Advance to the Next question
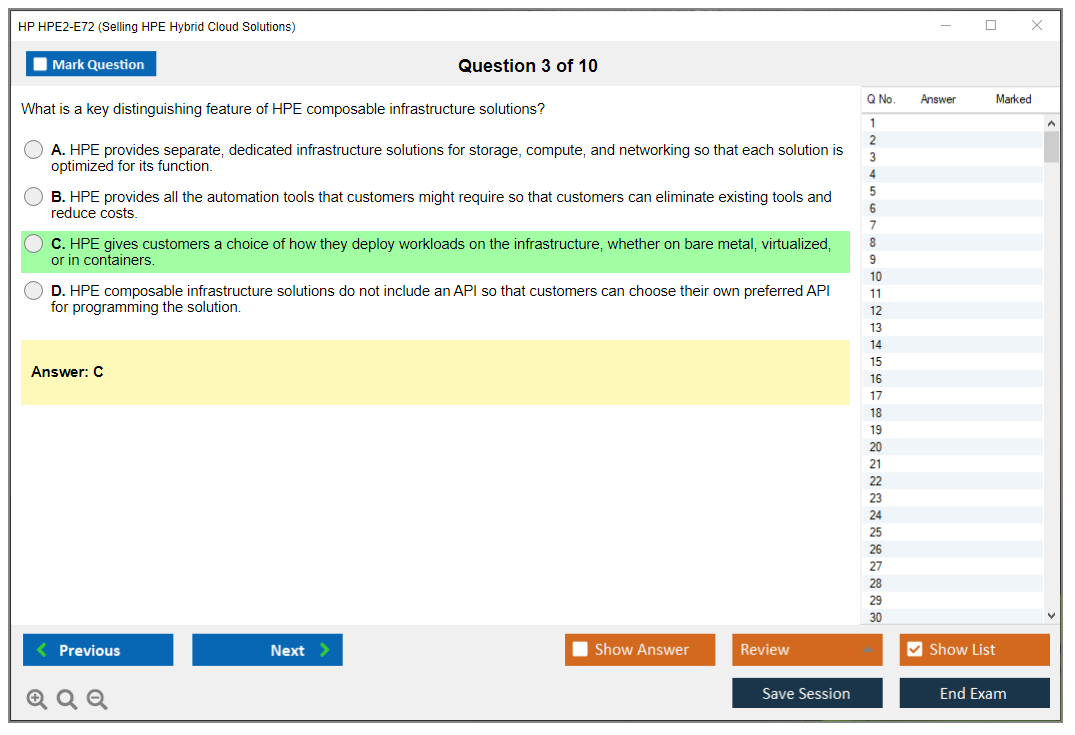 267,650
